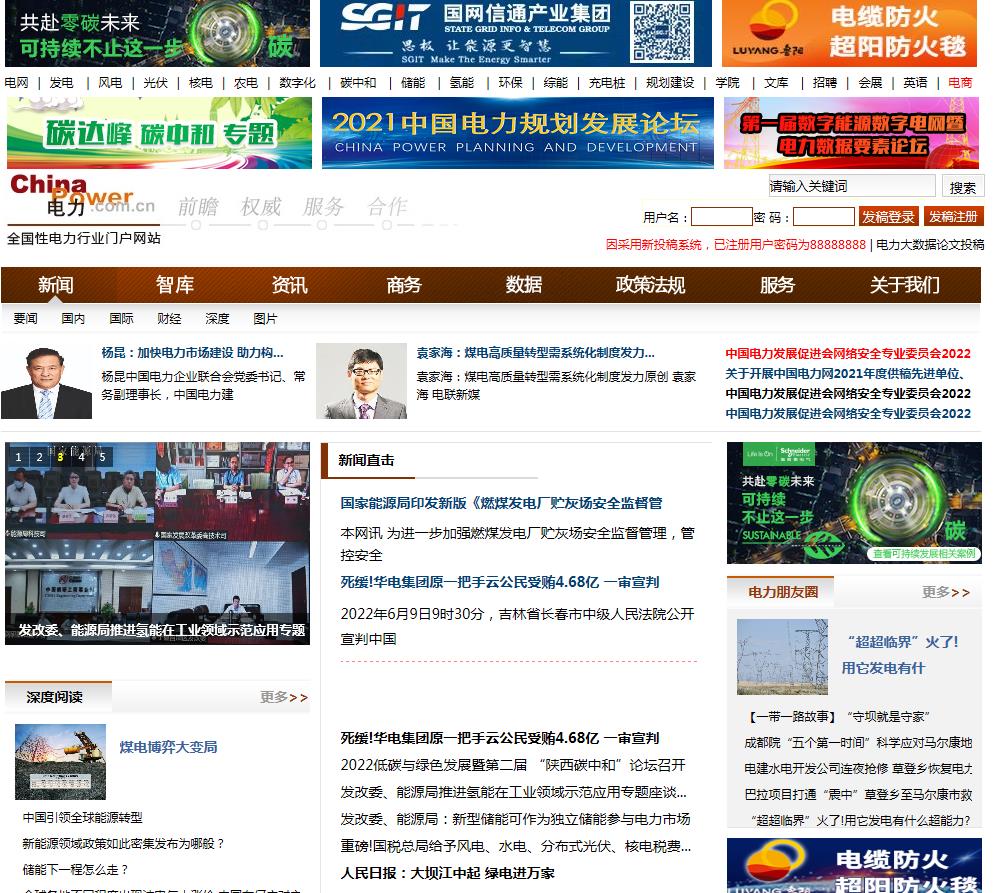The height and width of the screenshot is (893, 997).
Task: Go to the 风电 section
Action: tap(110, 83)
